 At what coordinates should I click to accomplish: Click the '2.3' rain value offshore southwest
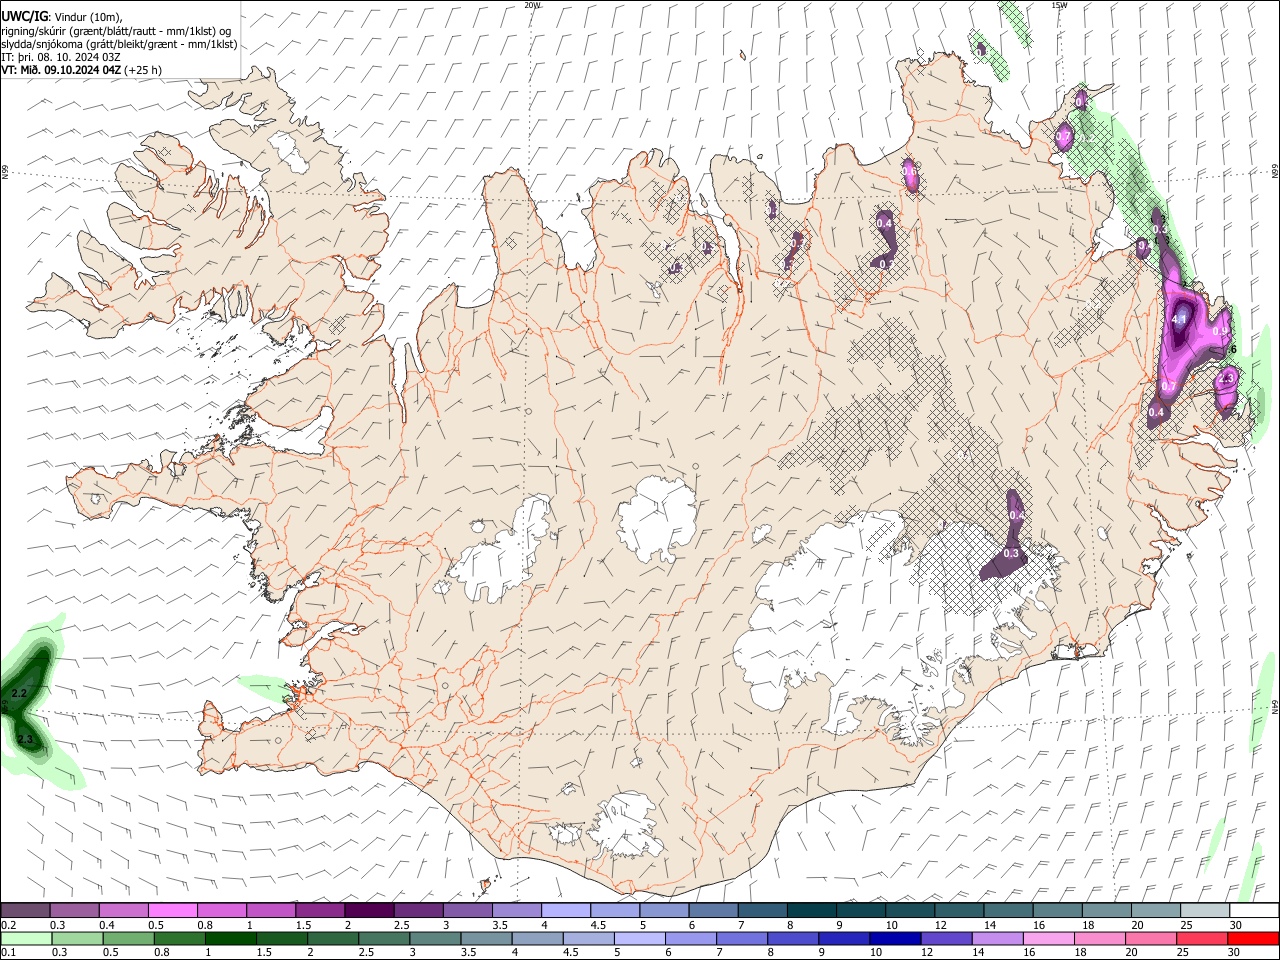(x=25, y=739)
